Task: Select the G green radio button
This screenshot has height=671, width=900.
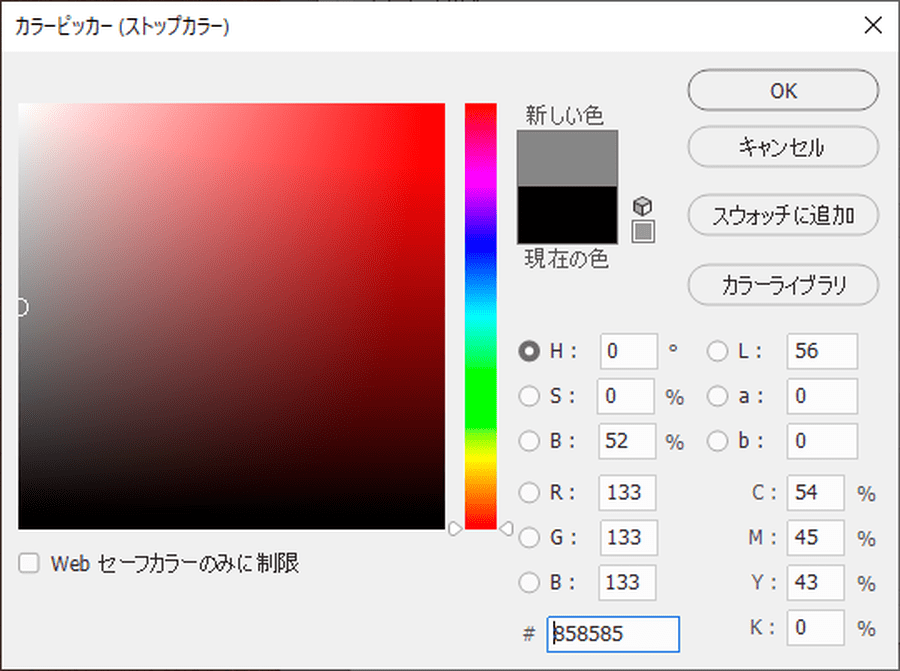Action: click(529, 537)
